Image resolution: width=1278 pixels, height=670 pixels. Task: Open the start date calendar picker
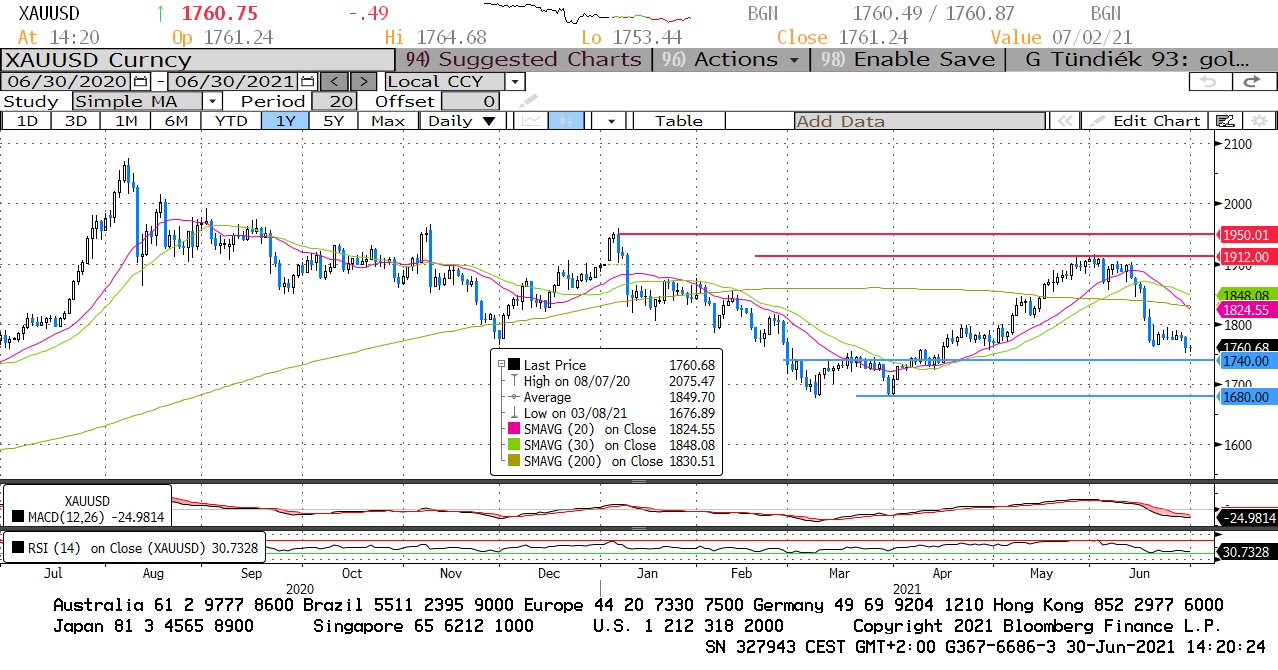[x=141, y=81]
